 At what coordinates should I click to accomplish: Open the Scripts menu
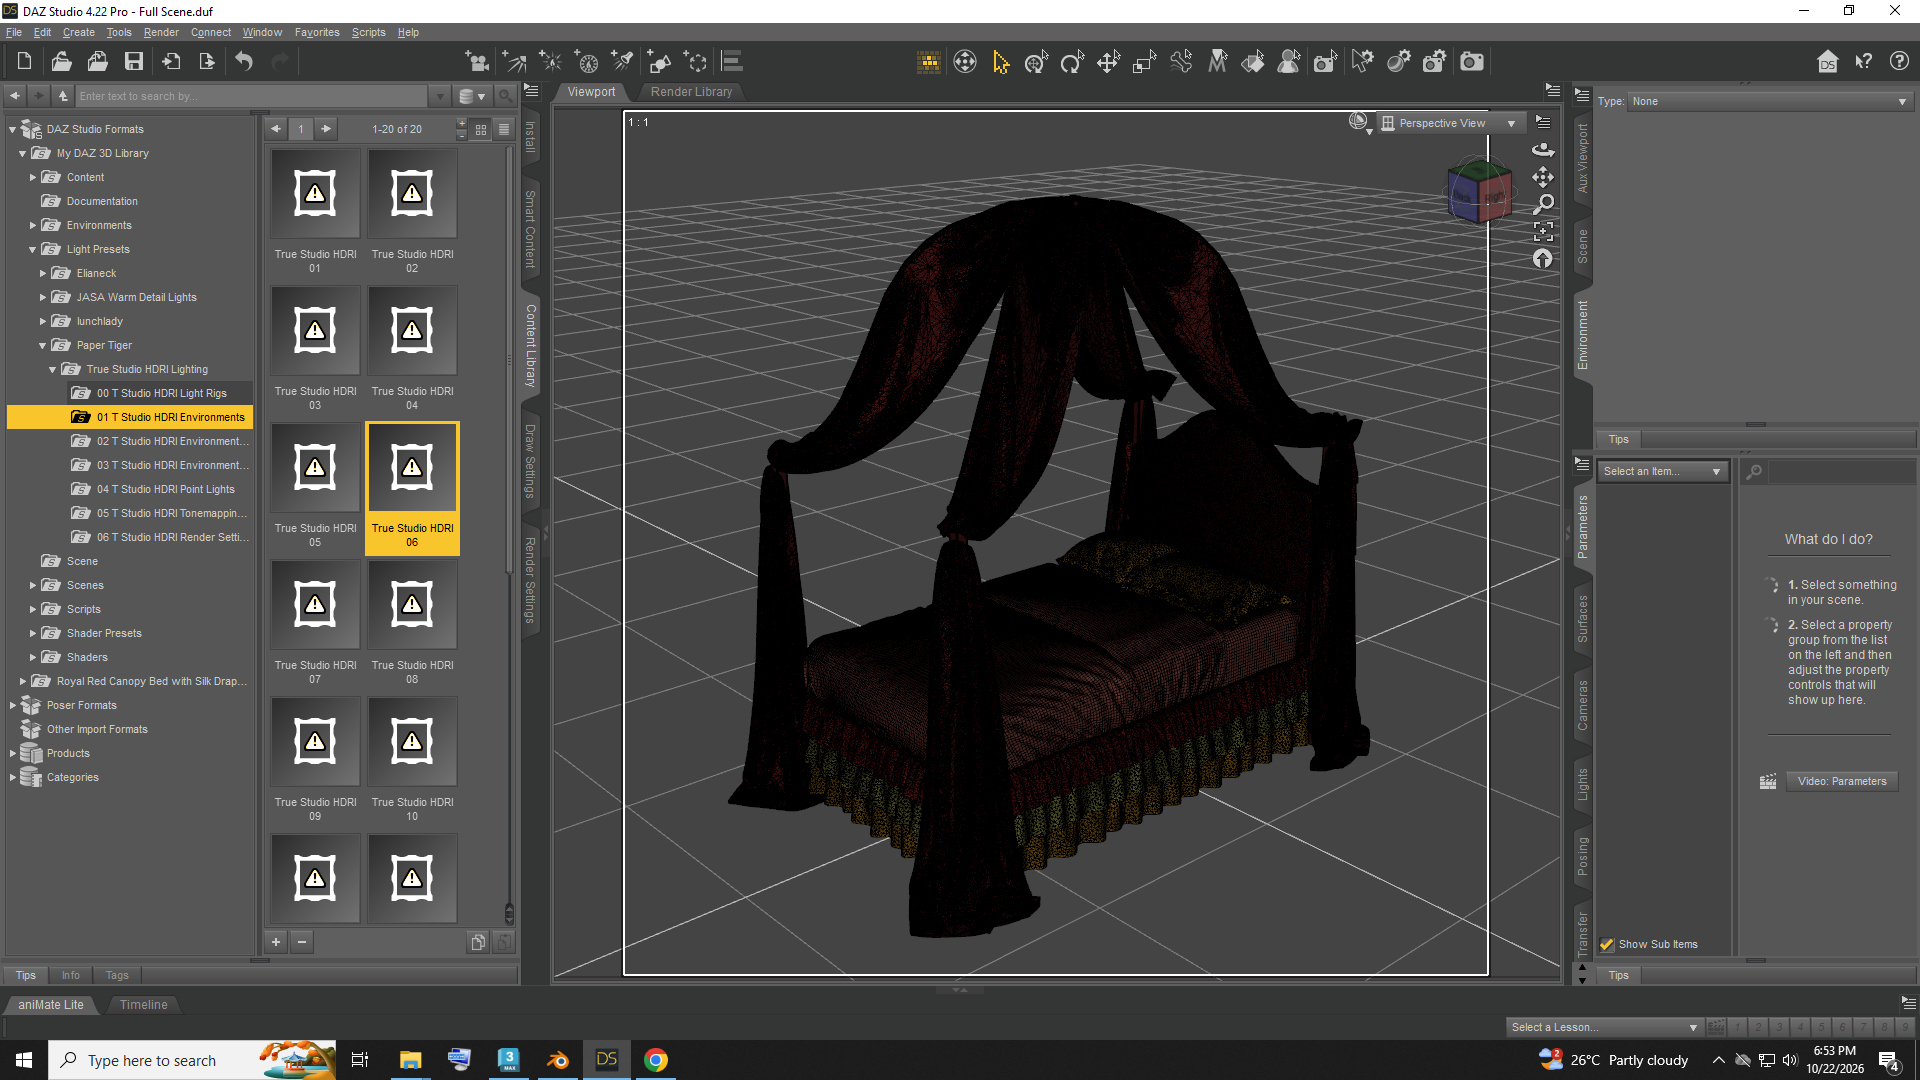[368, 32]
